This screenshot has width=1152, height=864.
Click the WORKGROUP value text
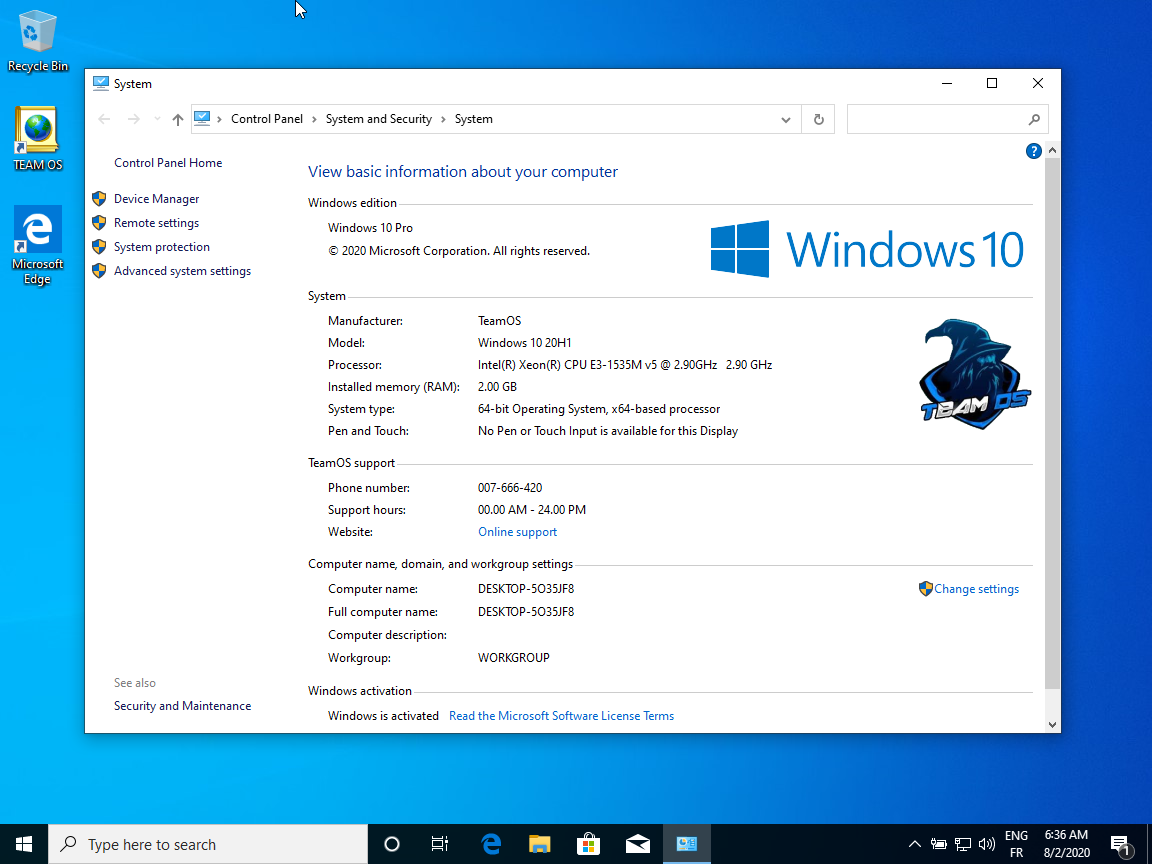coord(514,658)
